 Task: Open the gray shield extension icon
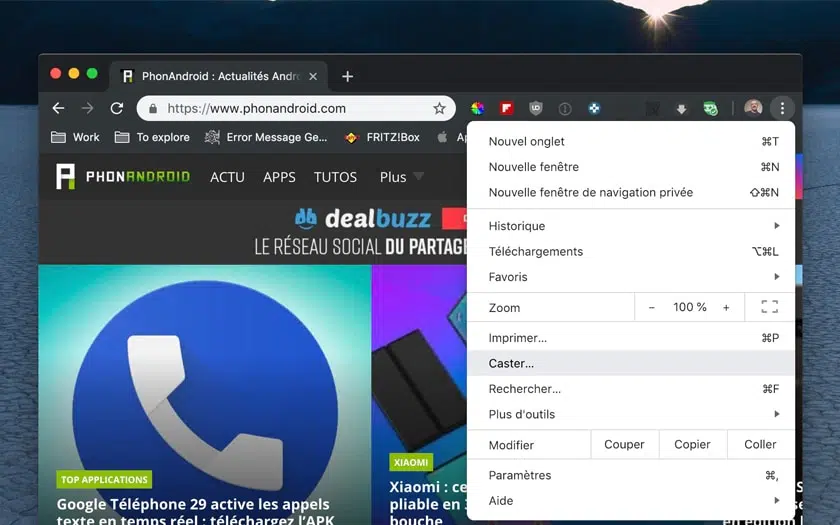click(536, 109)
